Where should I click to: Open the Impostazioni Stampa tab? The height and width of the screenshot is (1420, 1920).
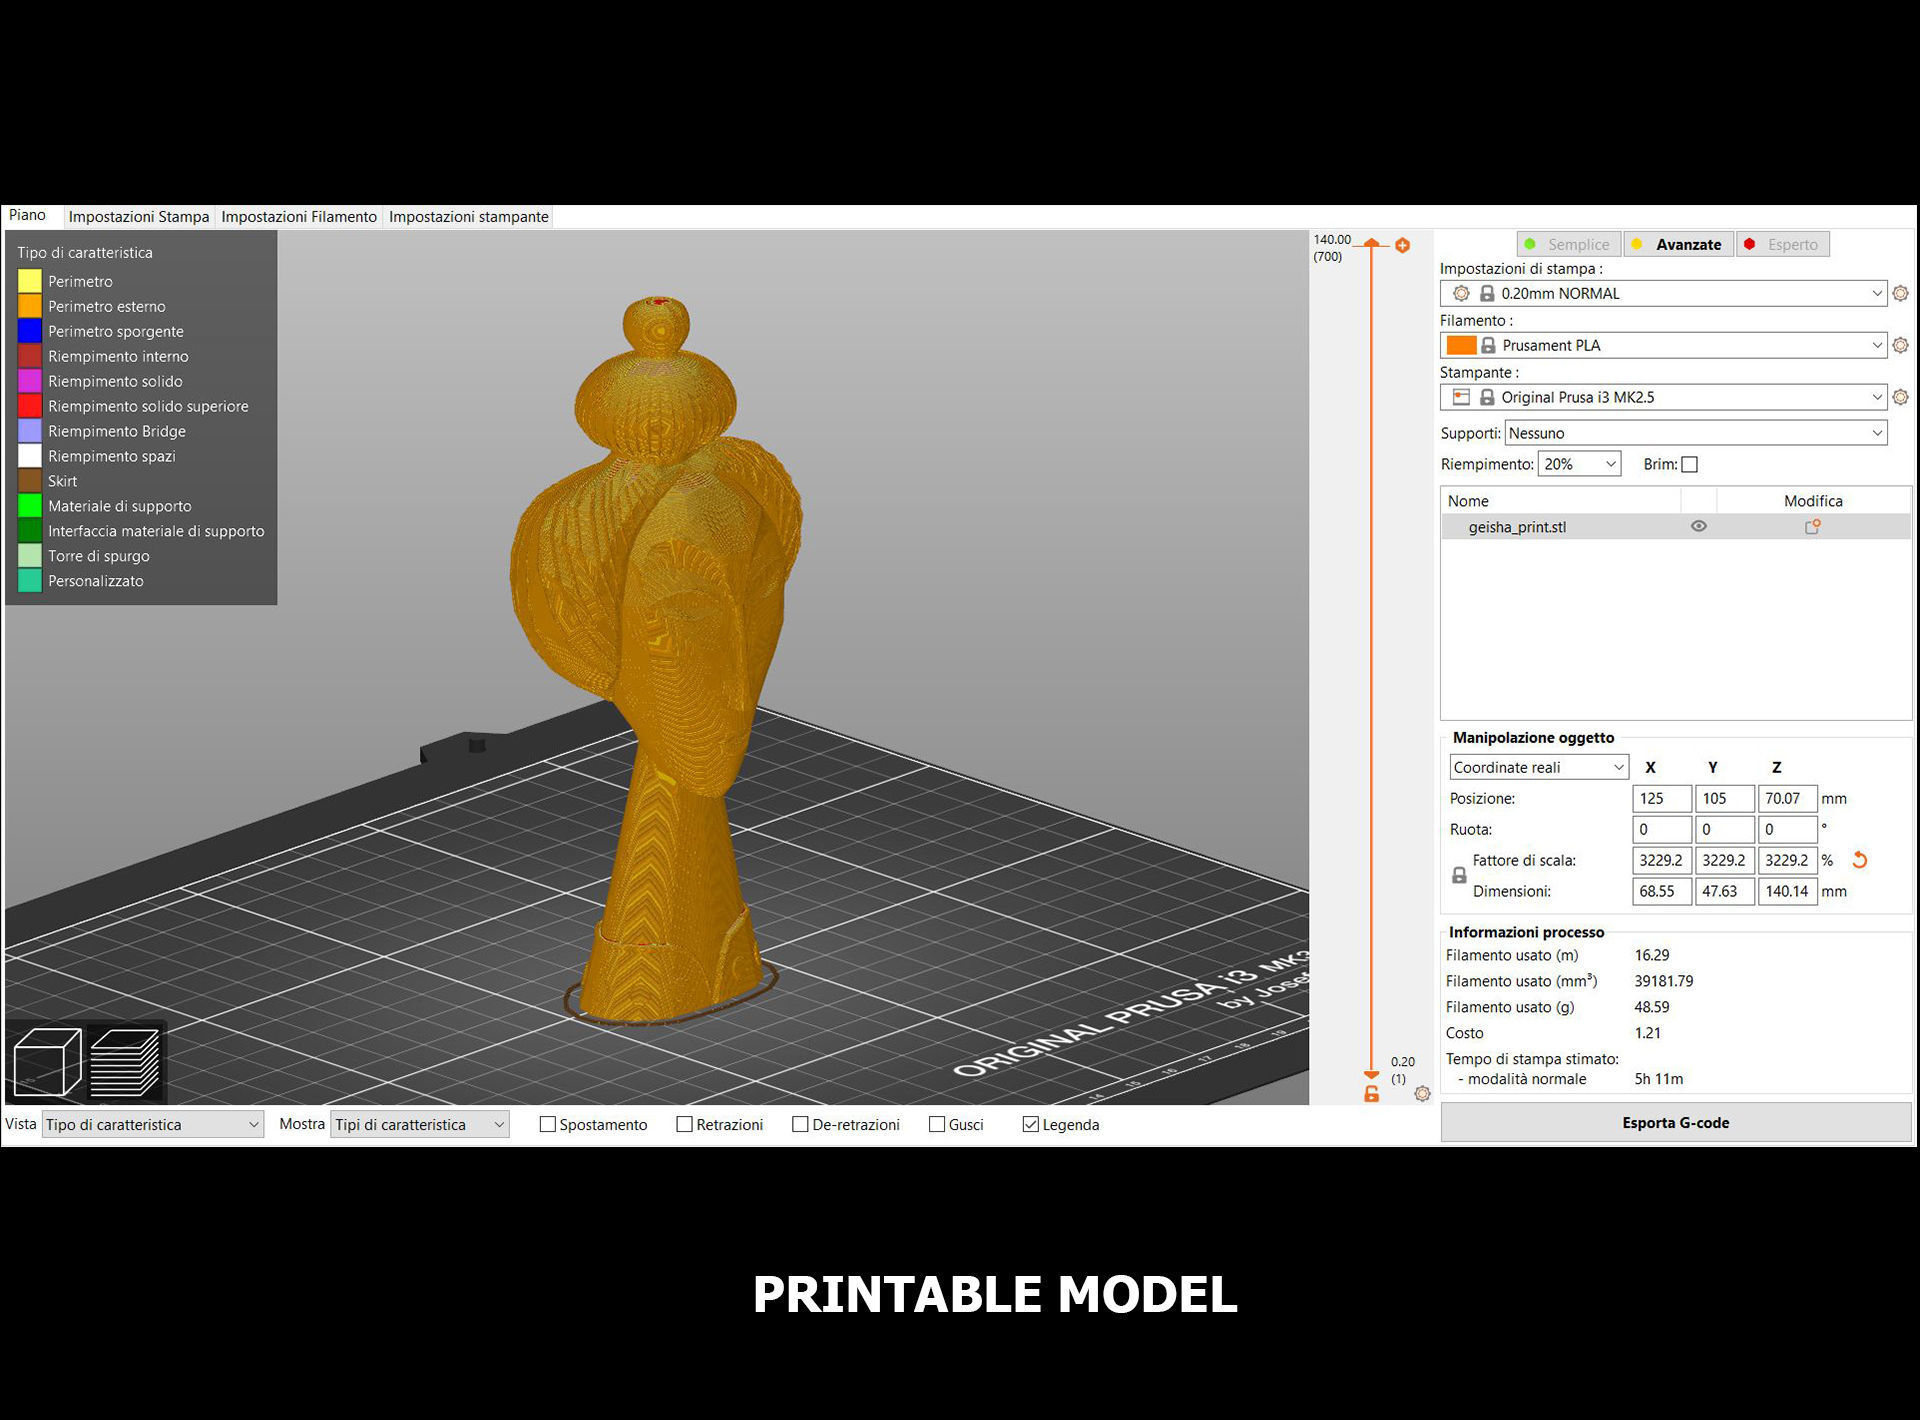(x=139, y=217)
